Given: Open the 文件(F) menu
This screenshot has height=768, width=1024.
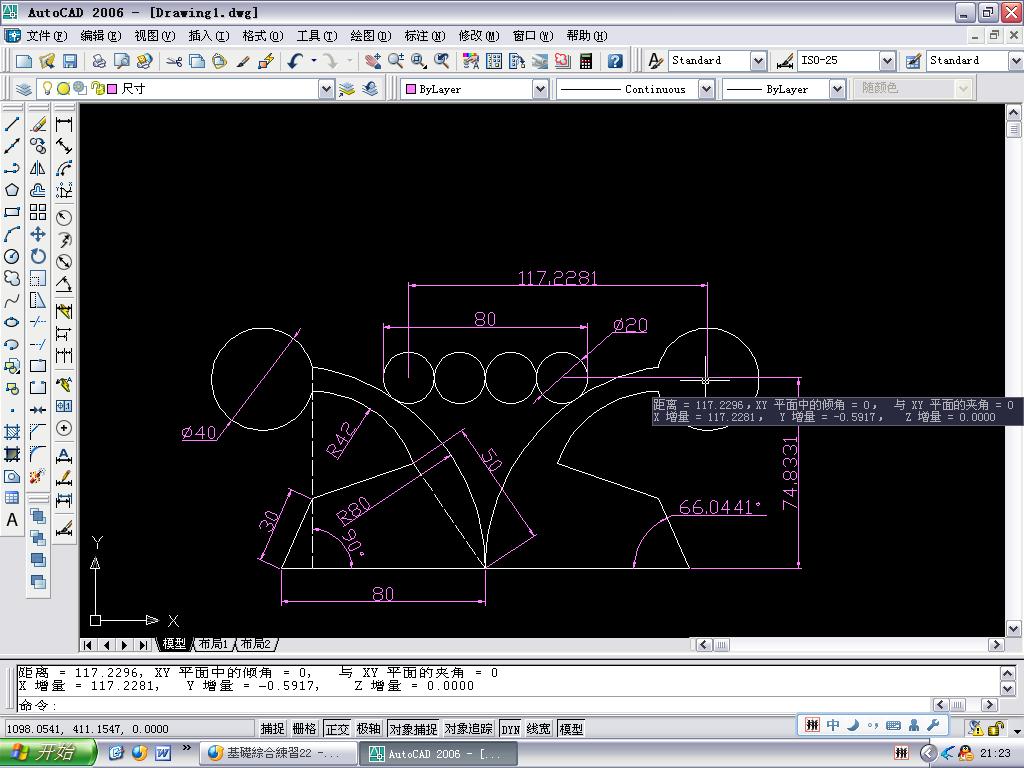Looking at the screenshot, I should pos(46,36).
